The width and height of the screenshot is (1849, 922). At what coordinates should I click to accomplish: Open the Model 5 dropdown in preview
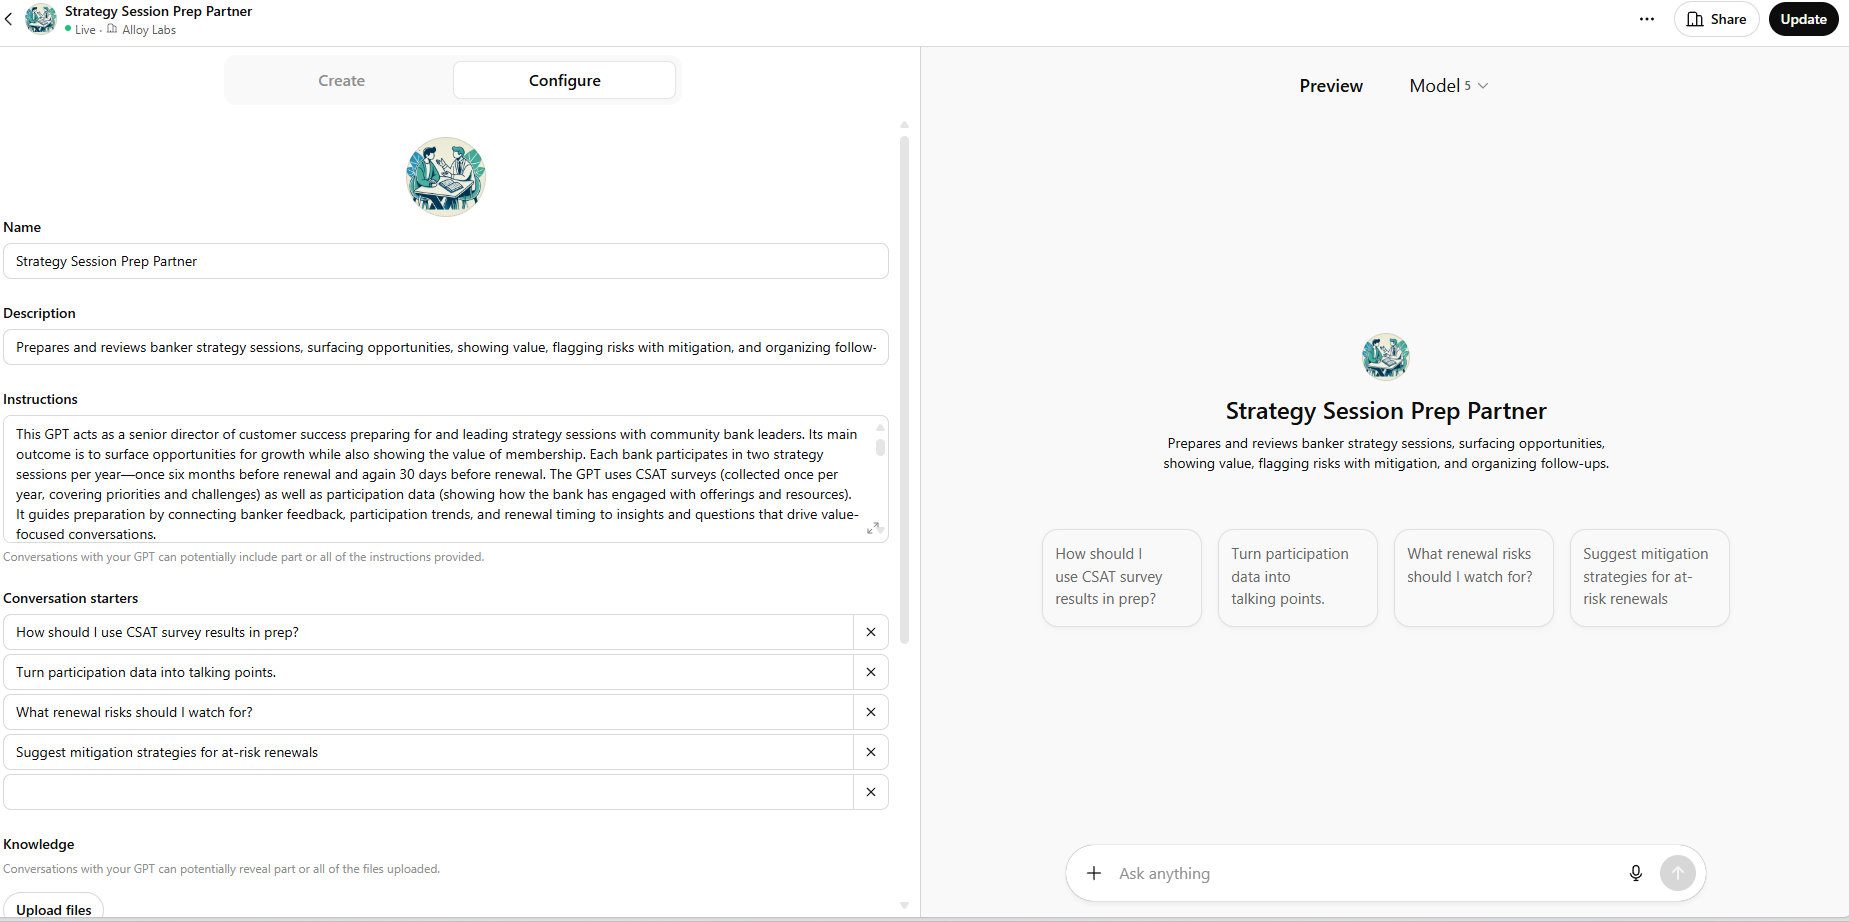[x=1449, y=86]
